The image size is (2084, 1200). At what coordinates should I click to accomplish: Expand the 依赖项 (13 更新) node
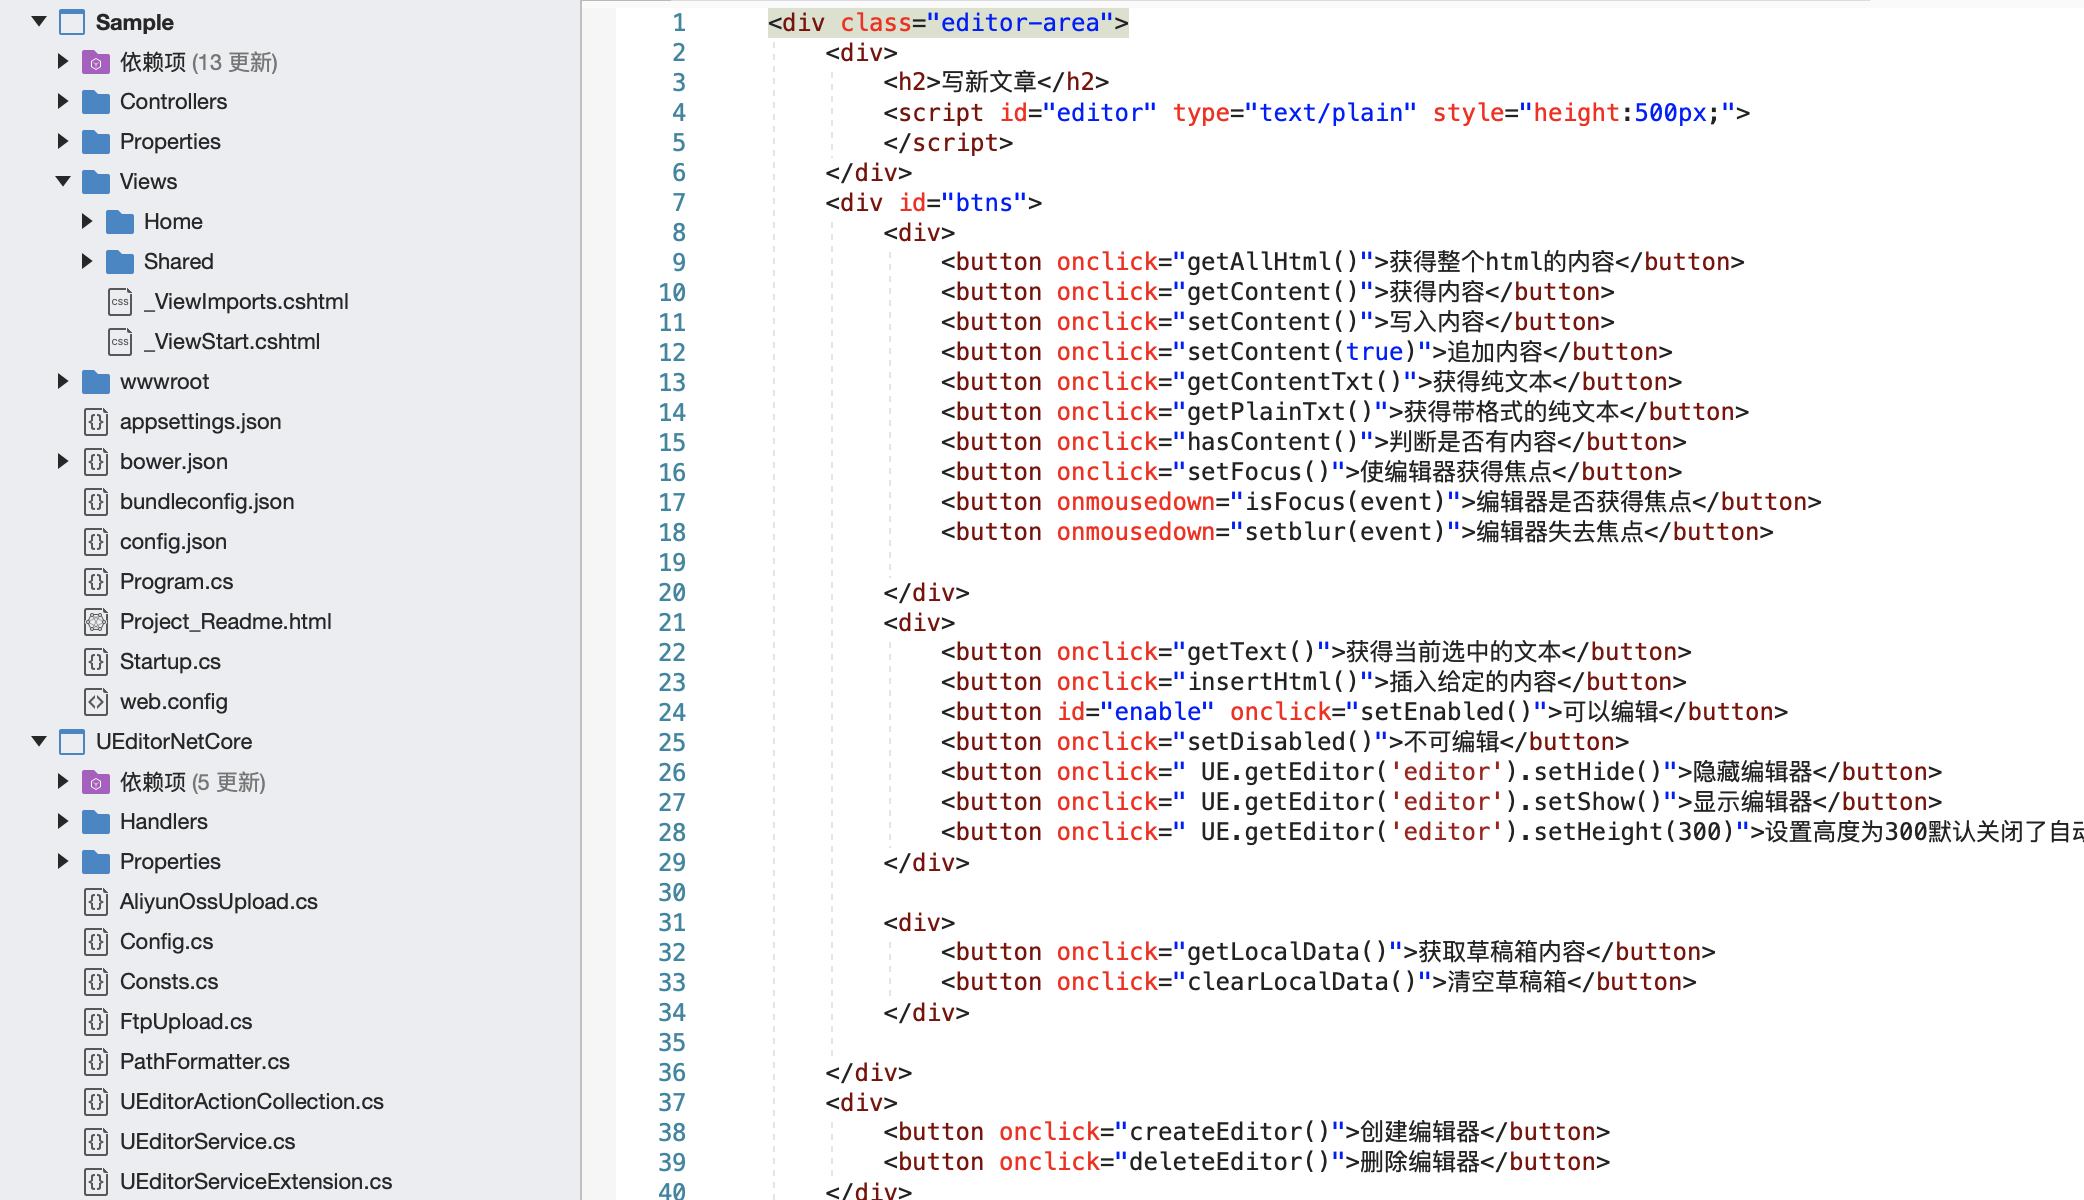click(x=63, y=61)
